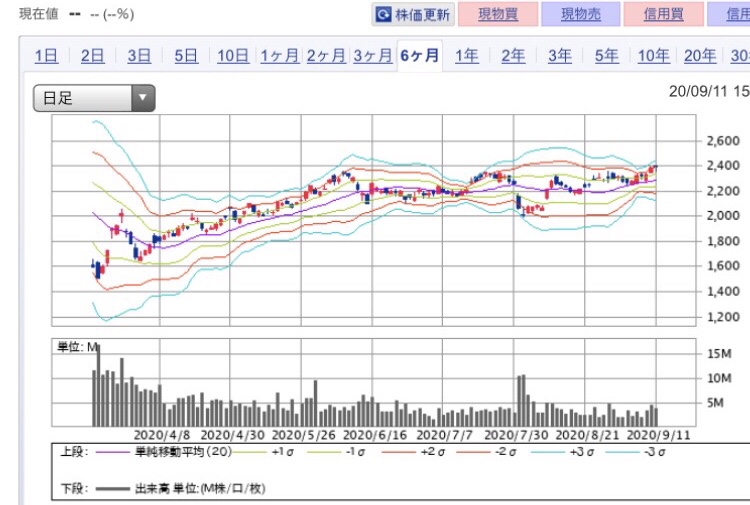Click the -3σ legend entry
Image resolution: width=750 pixels, height=505 pixels.
[655, 452]
